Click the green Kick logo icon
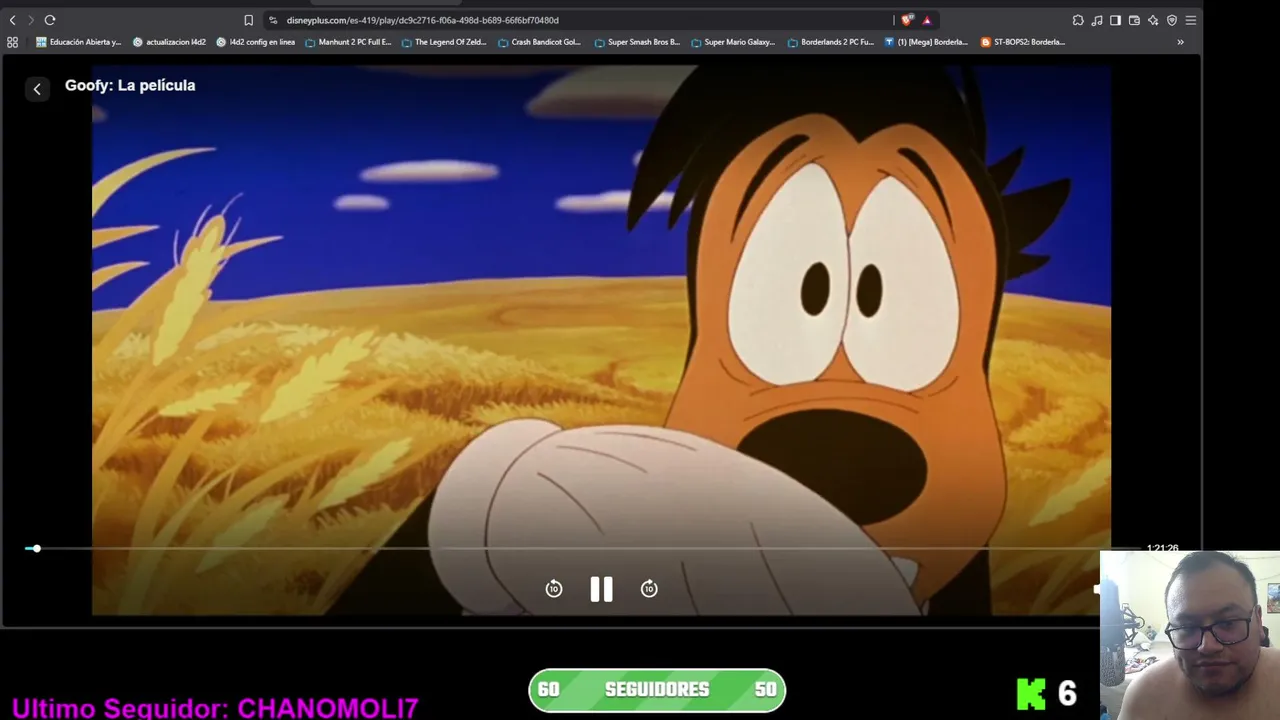Viewport: 1280px width, 720px height. pyautogui.click(x=1031, y=693)
